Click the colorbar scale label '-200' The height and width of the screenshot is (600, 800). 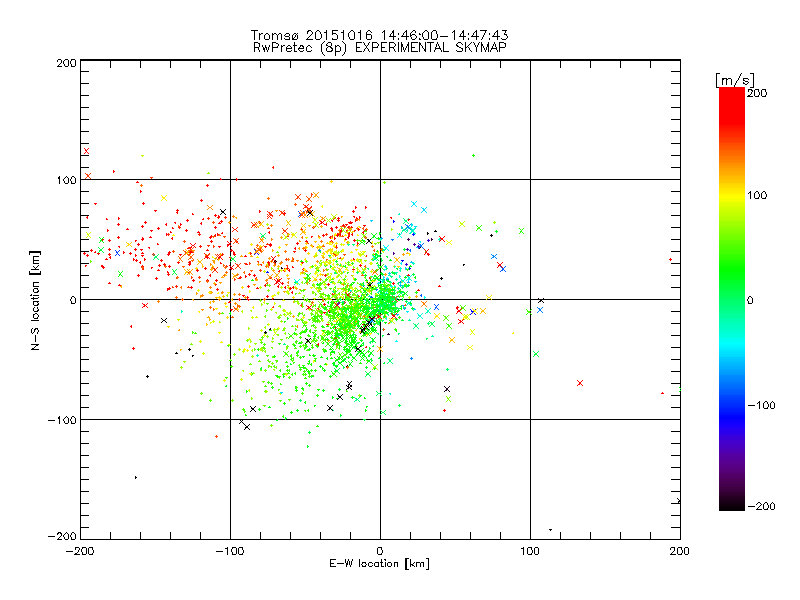[761, 507]
